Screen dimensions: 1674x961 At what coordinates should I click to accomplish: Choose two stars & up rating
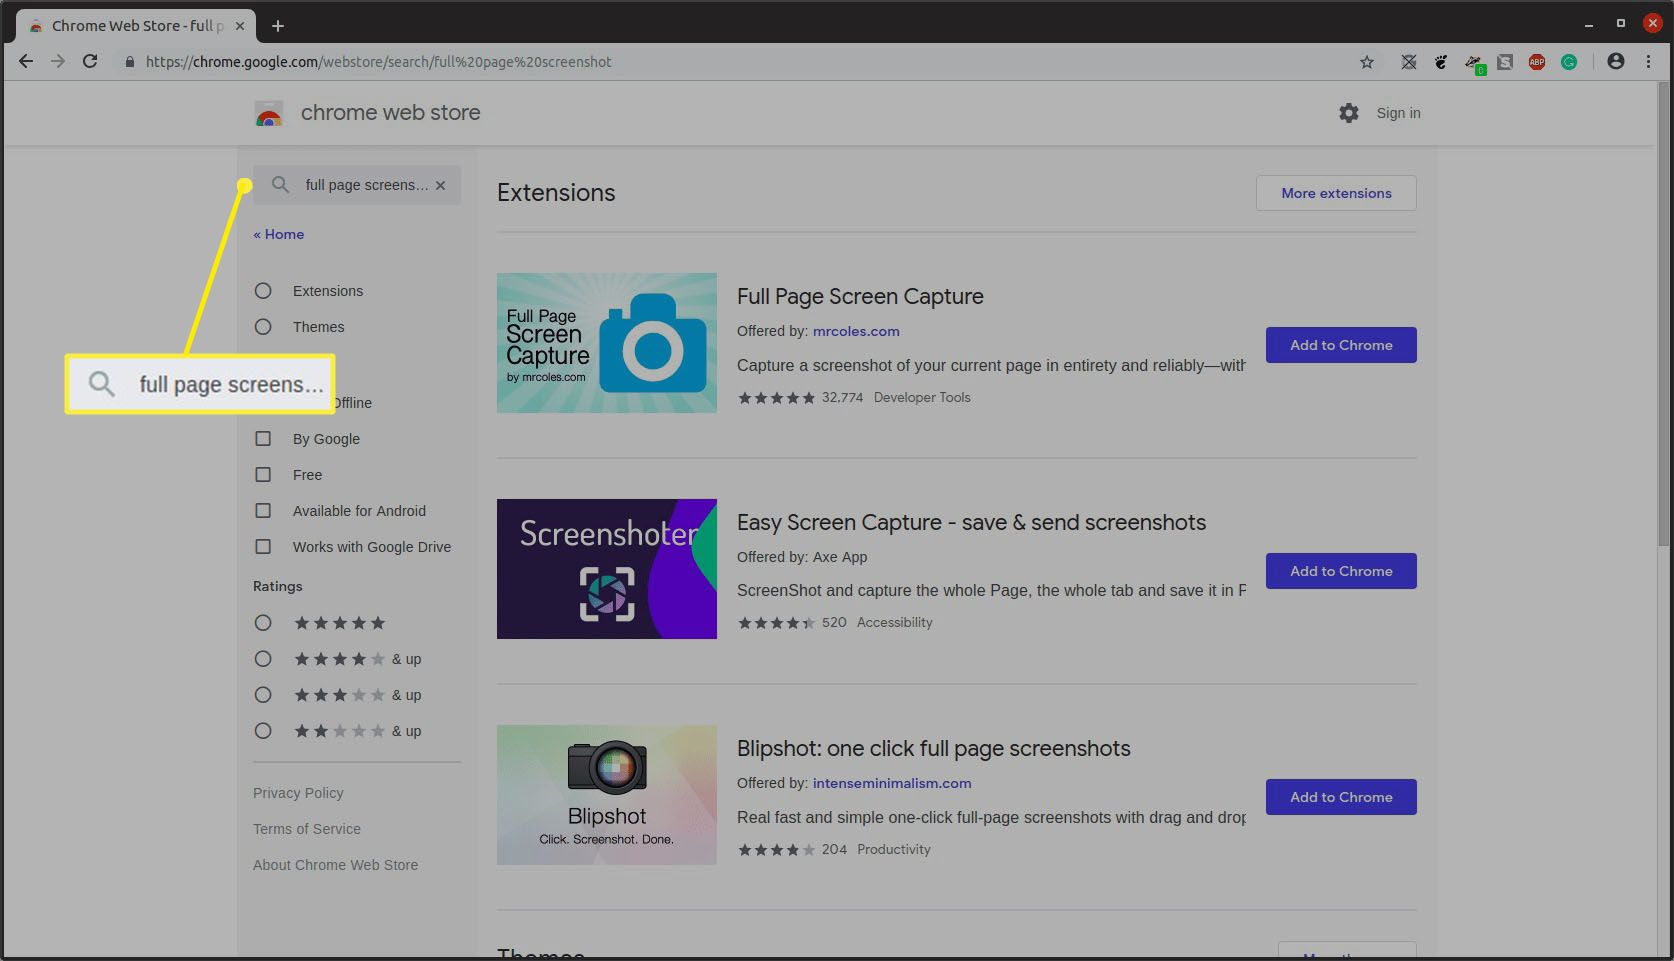point(263,731)
